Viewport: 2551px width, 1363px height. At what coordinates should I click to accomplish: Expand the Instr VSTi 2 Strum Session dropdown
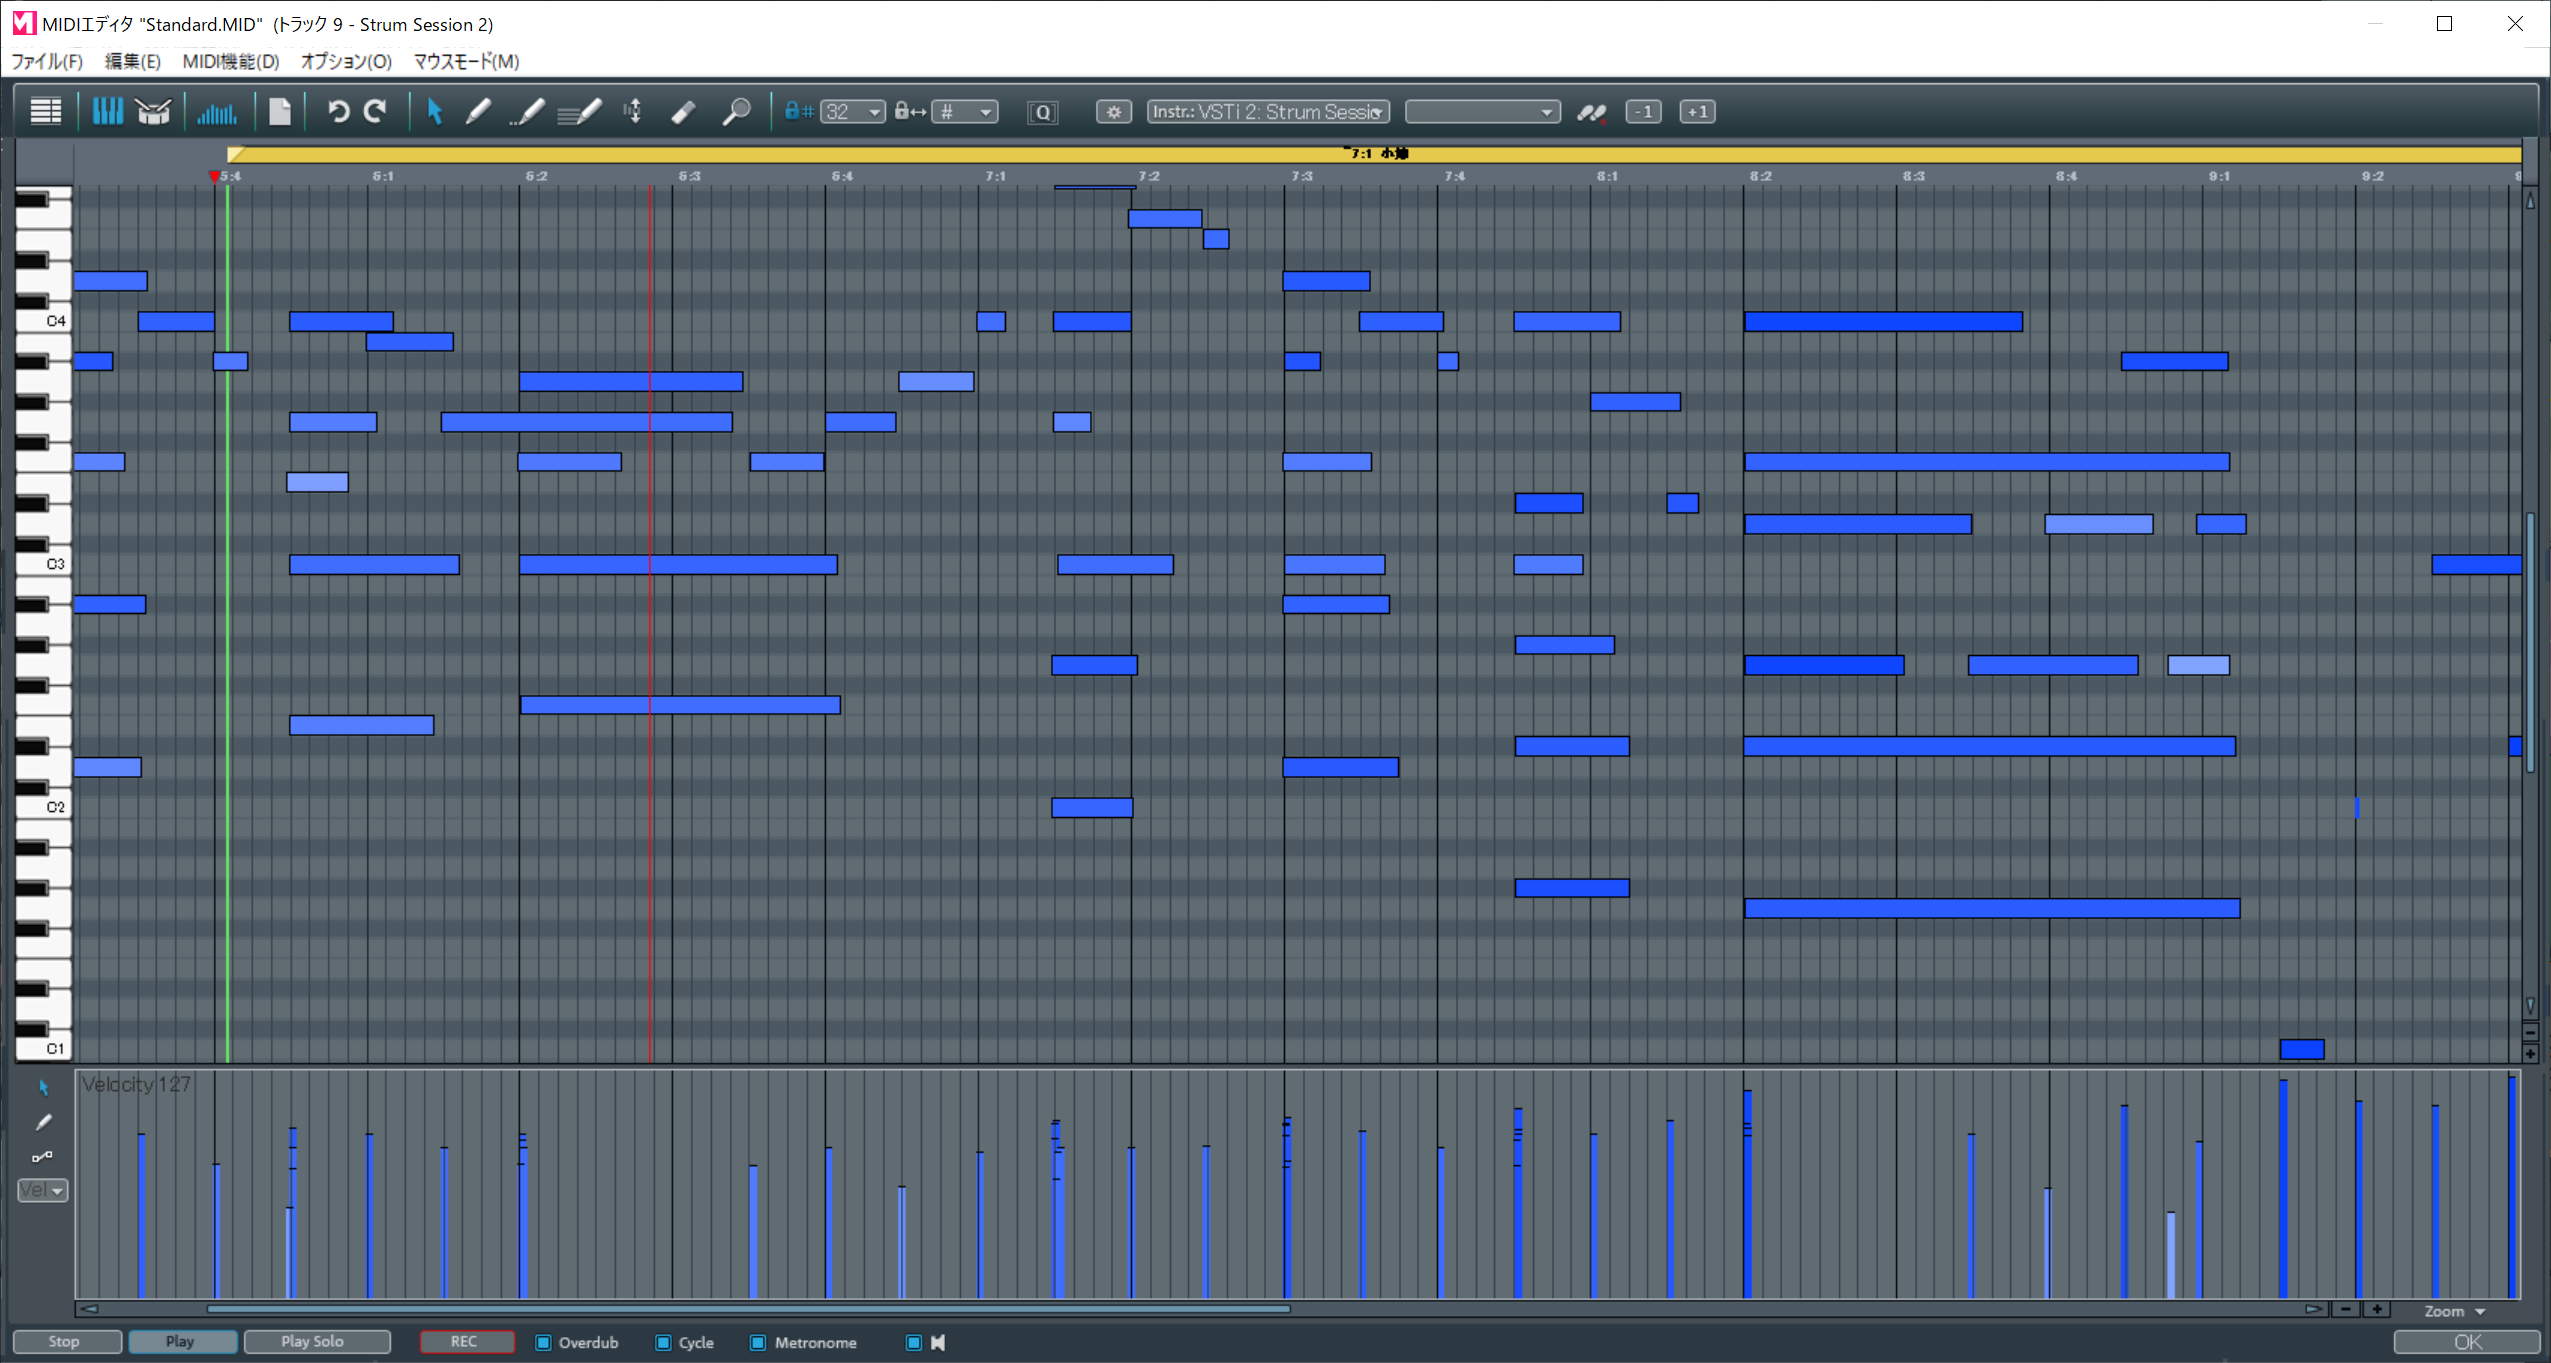(1268, 112)
